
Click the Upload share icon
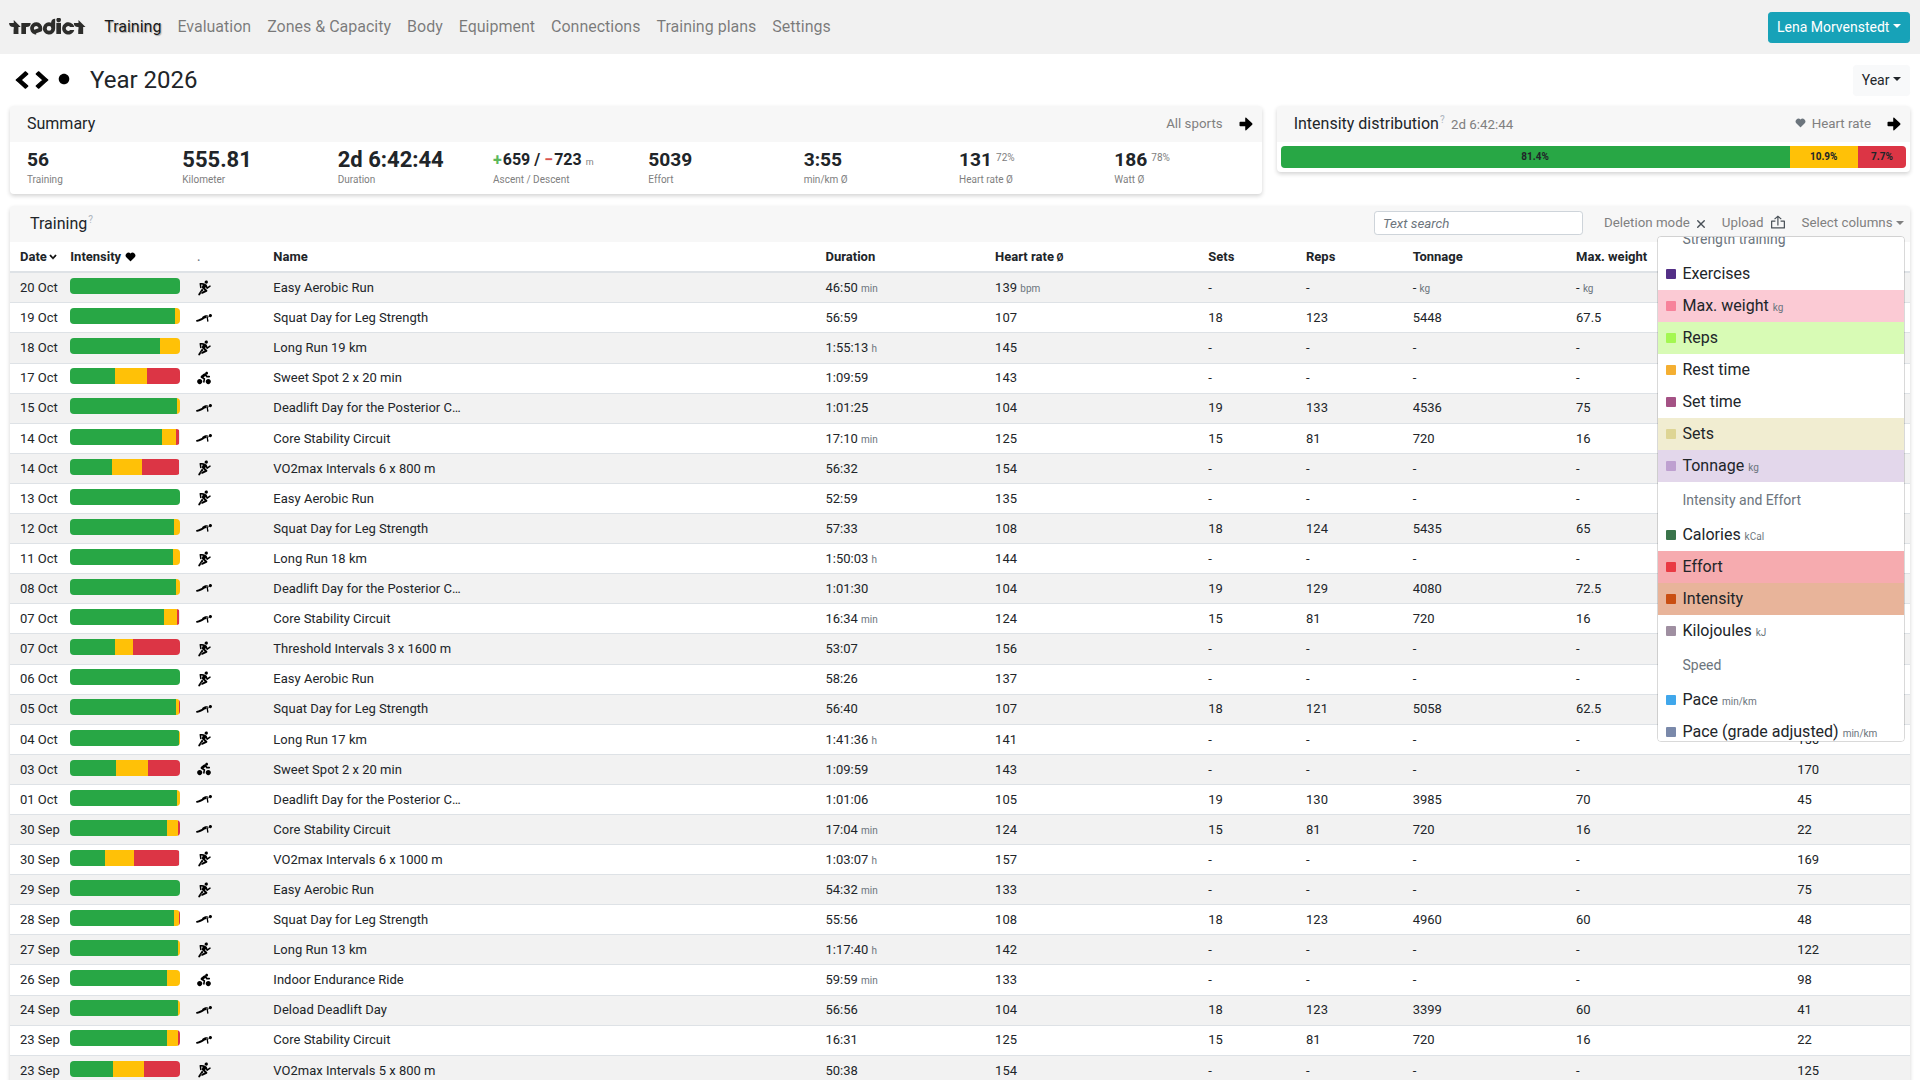click(1778, 223)
